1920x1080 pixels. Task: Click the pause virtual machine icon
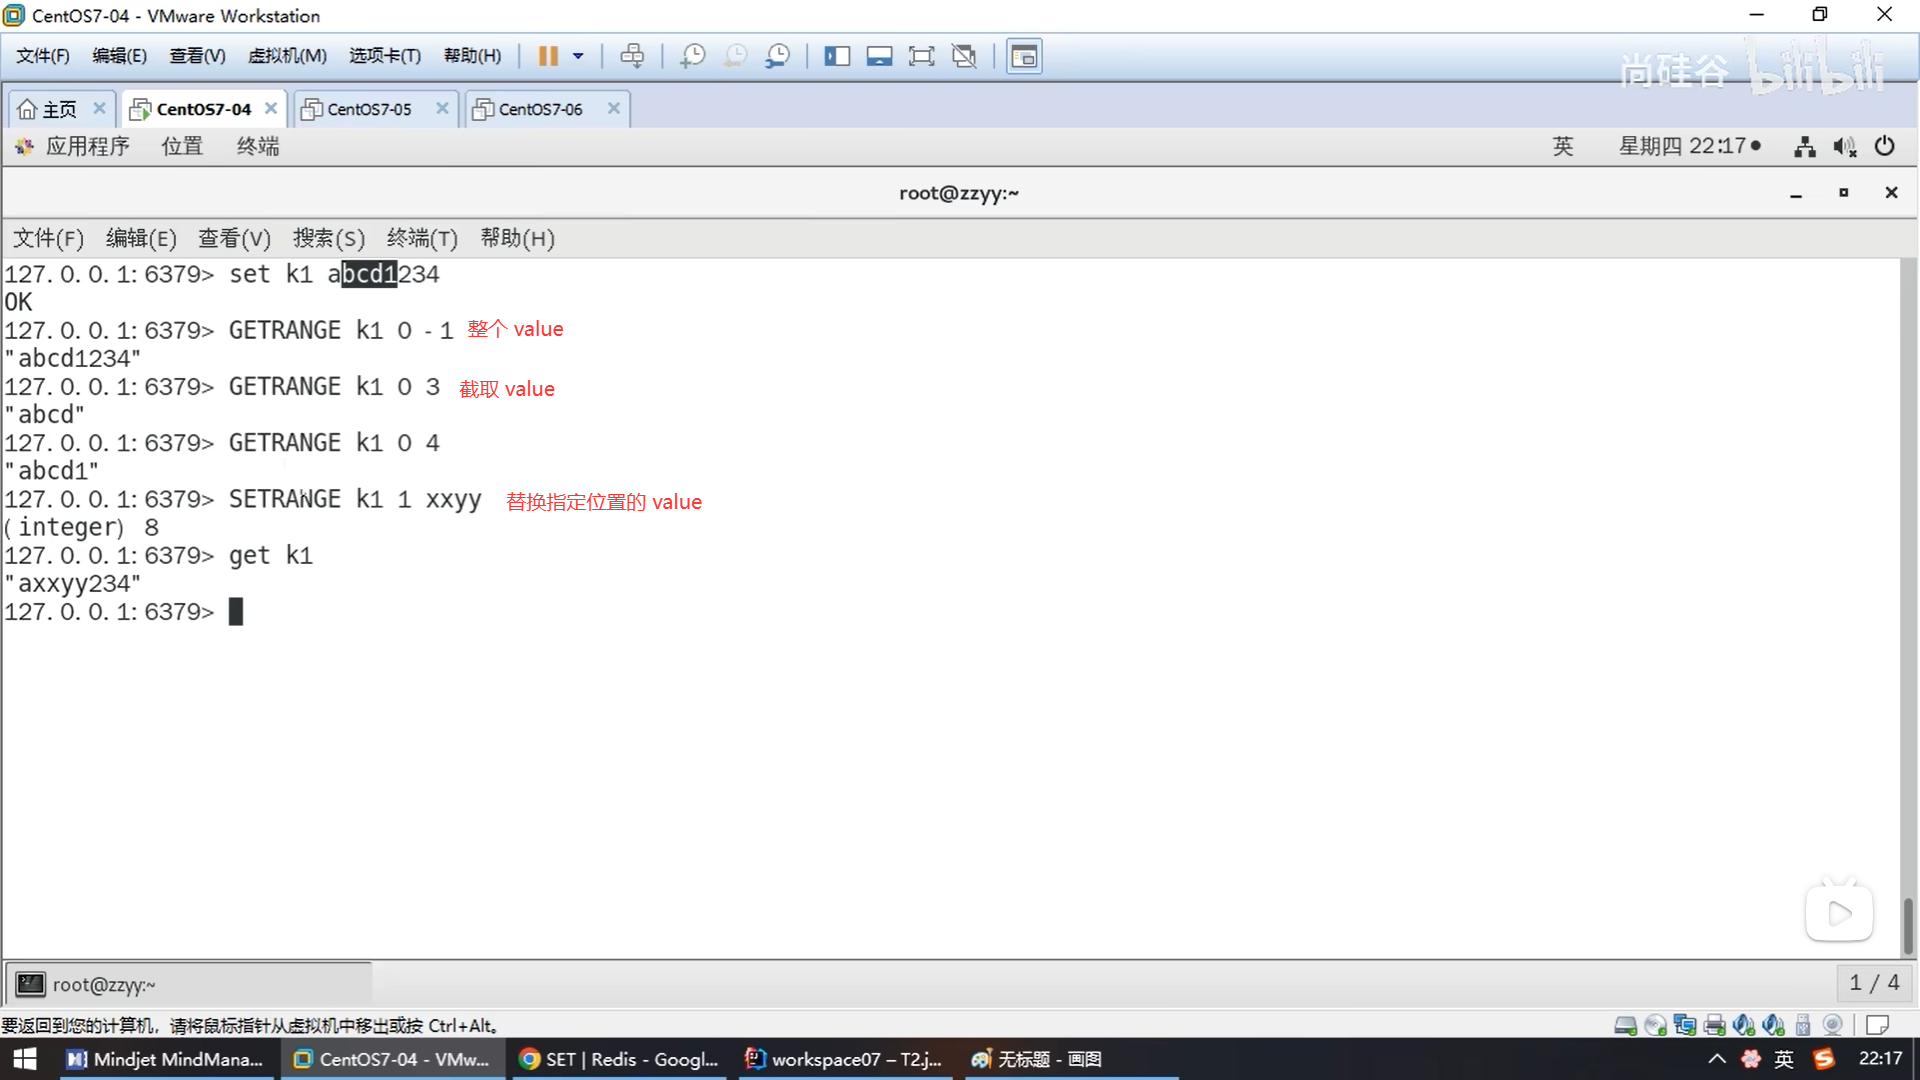coord(547,56)
